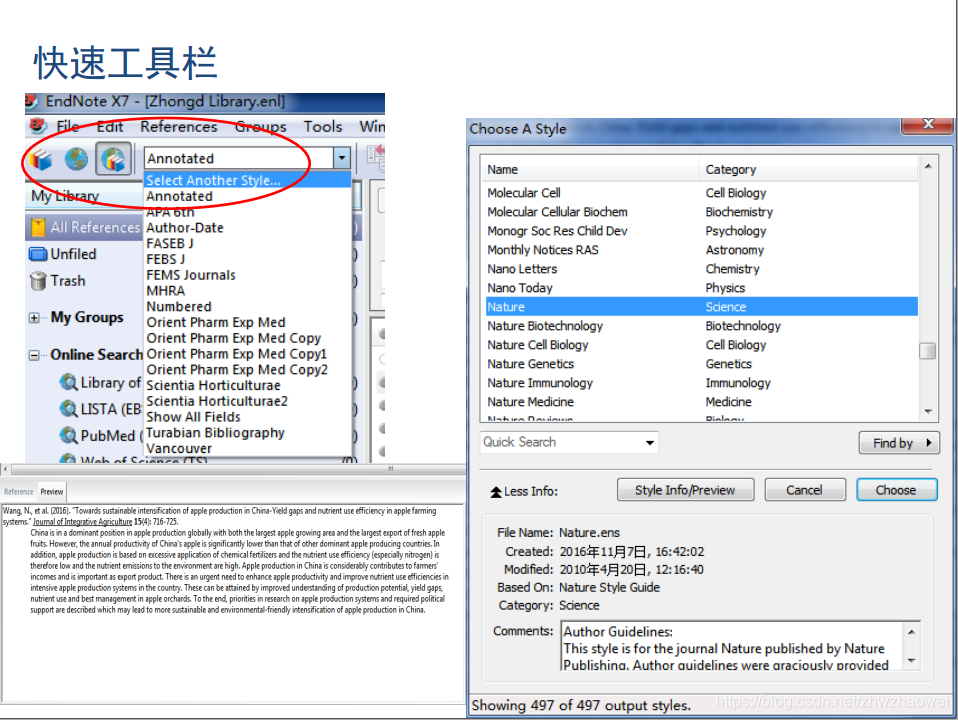This screenshot has height=720, width=958.
Task: Select the Nature style row
Action: (701, 307)
